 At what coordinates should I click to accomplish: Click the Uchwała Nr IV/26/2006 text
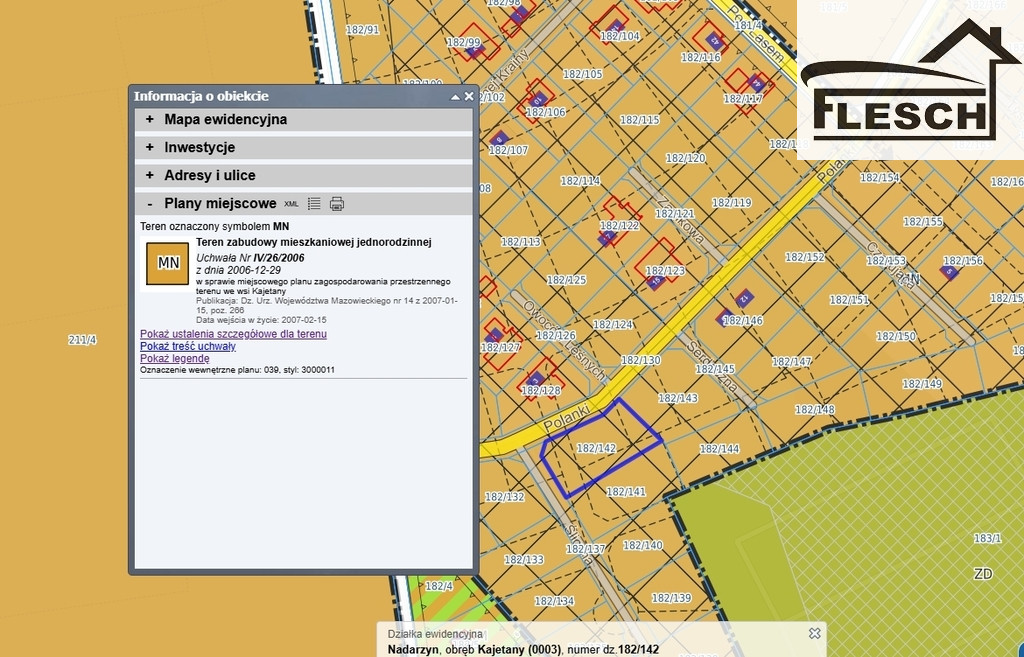click(x=250, y=258)
